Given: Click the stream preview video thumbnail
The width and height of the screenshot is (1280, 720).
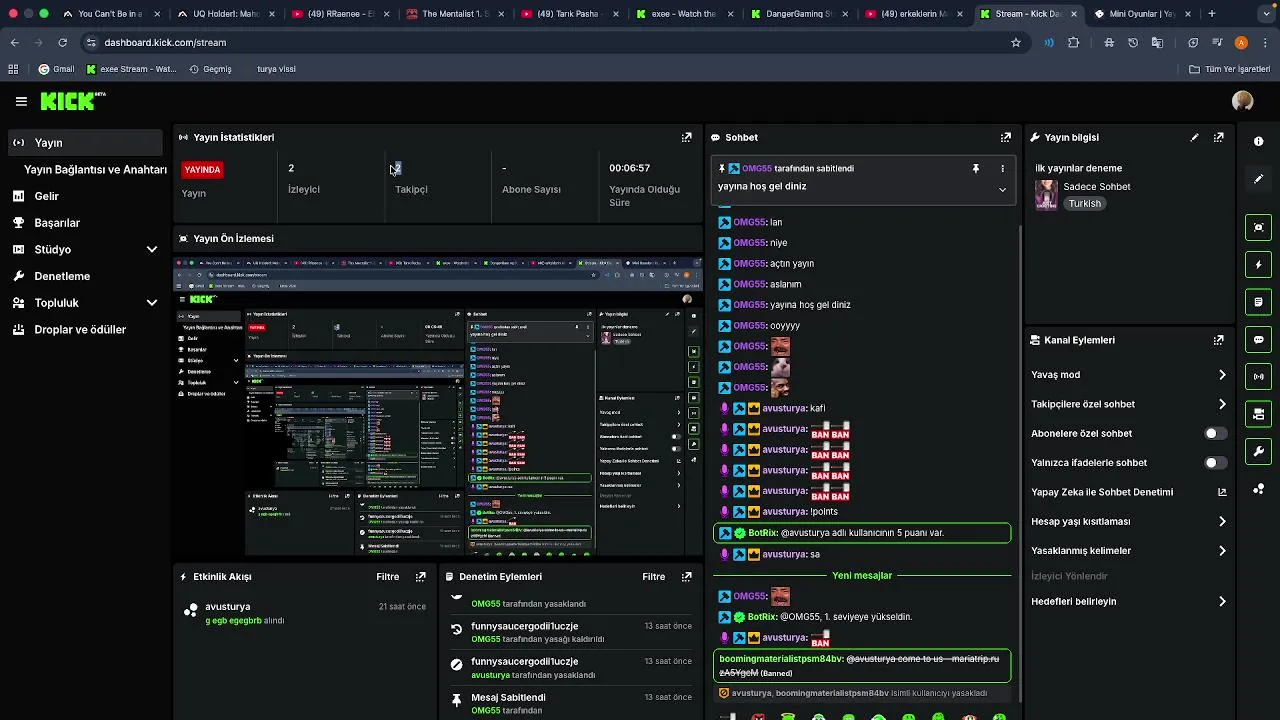Looking at the screenshot, I should tap(438, 407).
